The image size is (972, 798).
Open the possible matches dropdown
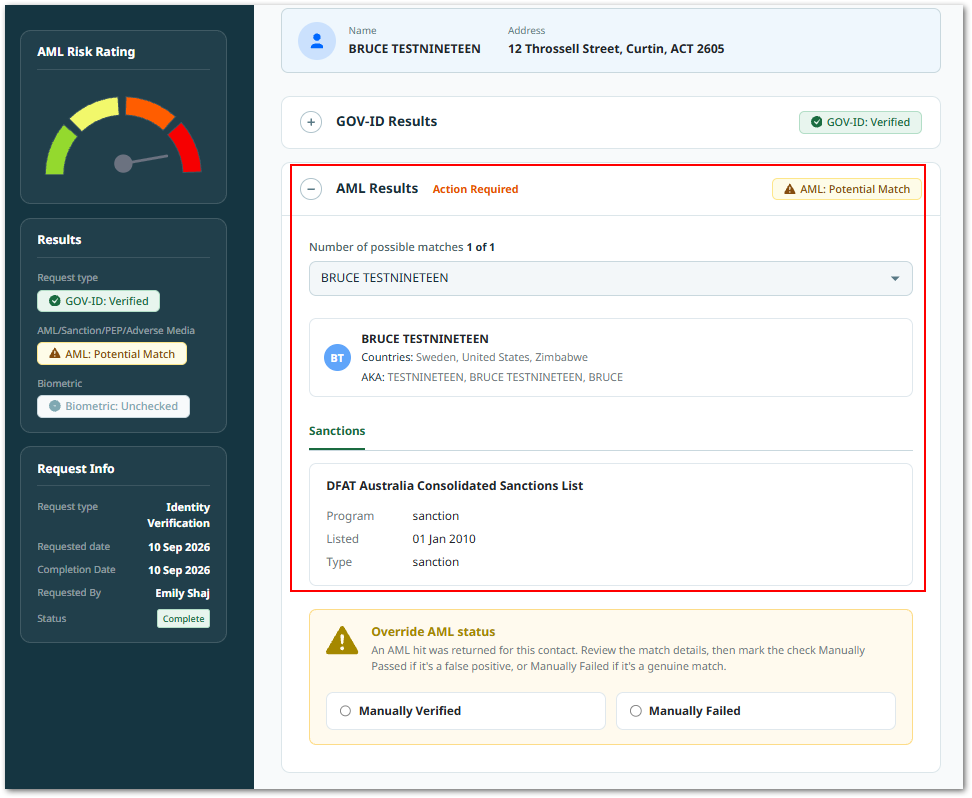click(611, 278)
